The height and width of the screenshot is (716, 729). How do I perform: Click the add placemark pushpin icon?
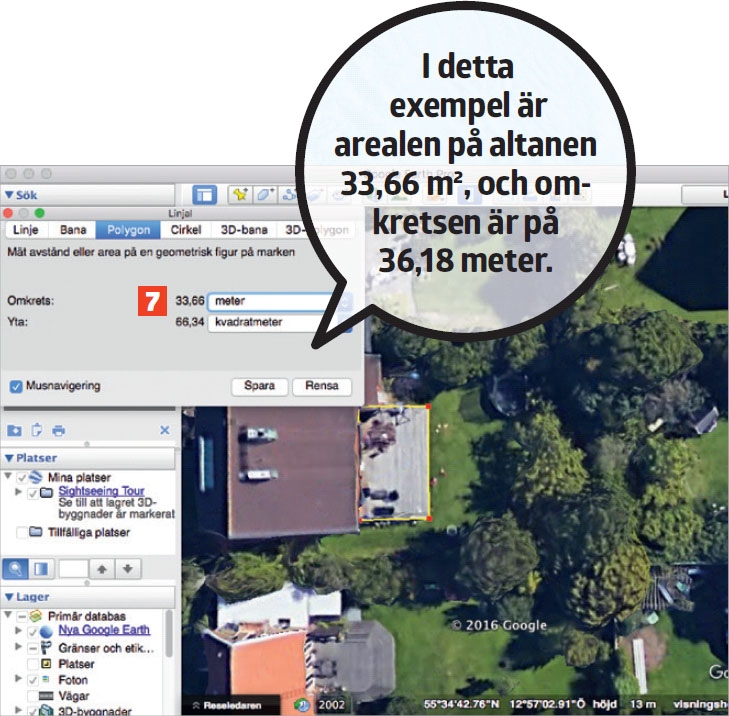(x=240, y=196)
